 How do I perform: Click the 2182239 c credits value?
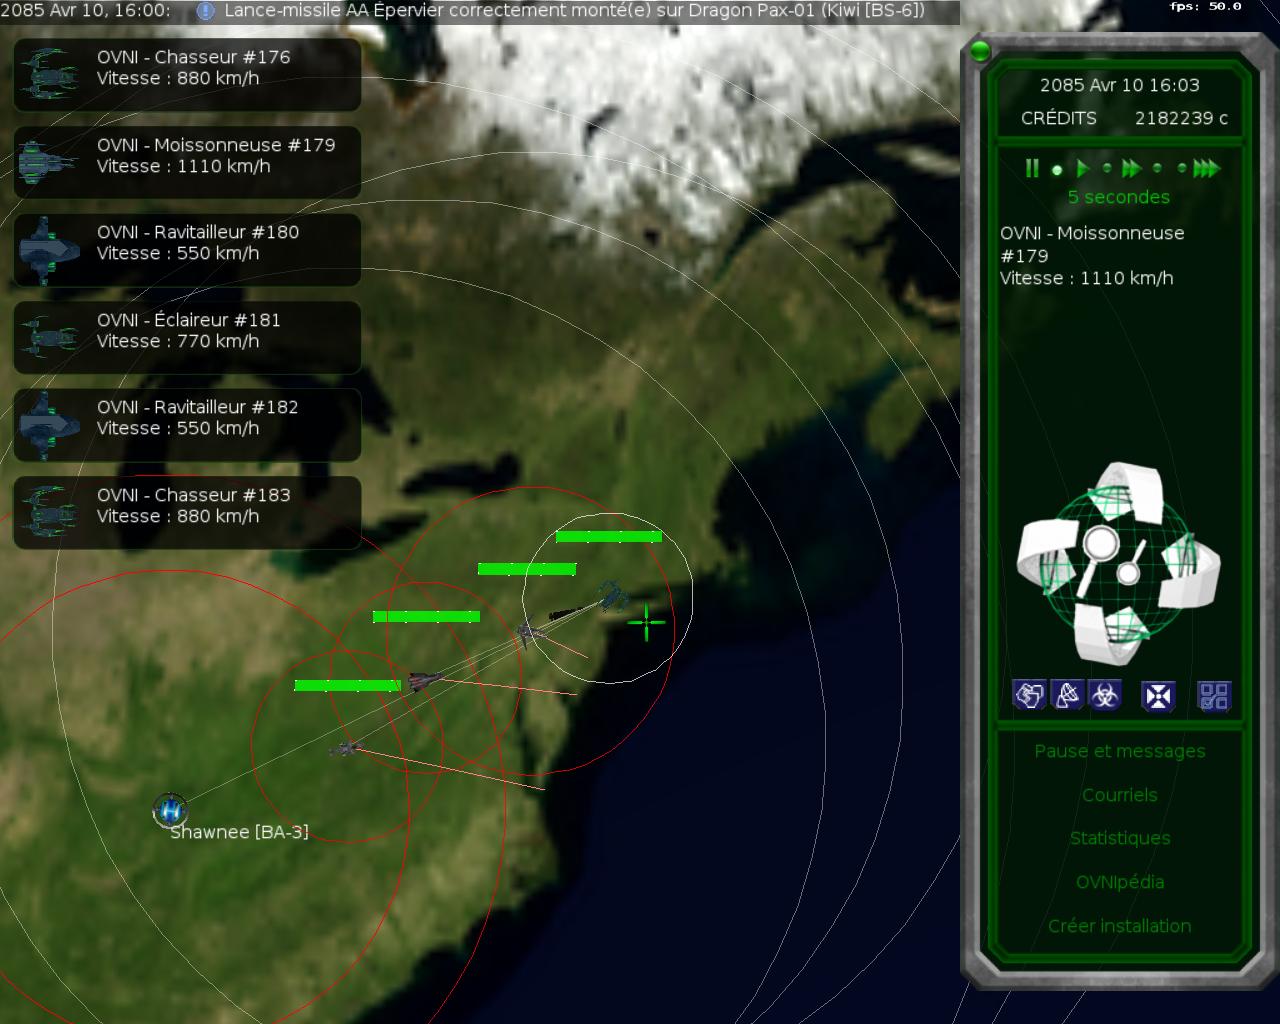point(1181,118)
